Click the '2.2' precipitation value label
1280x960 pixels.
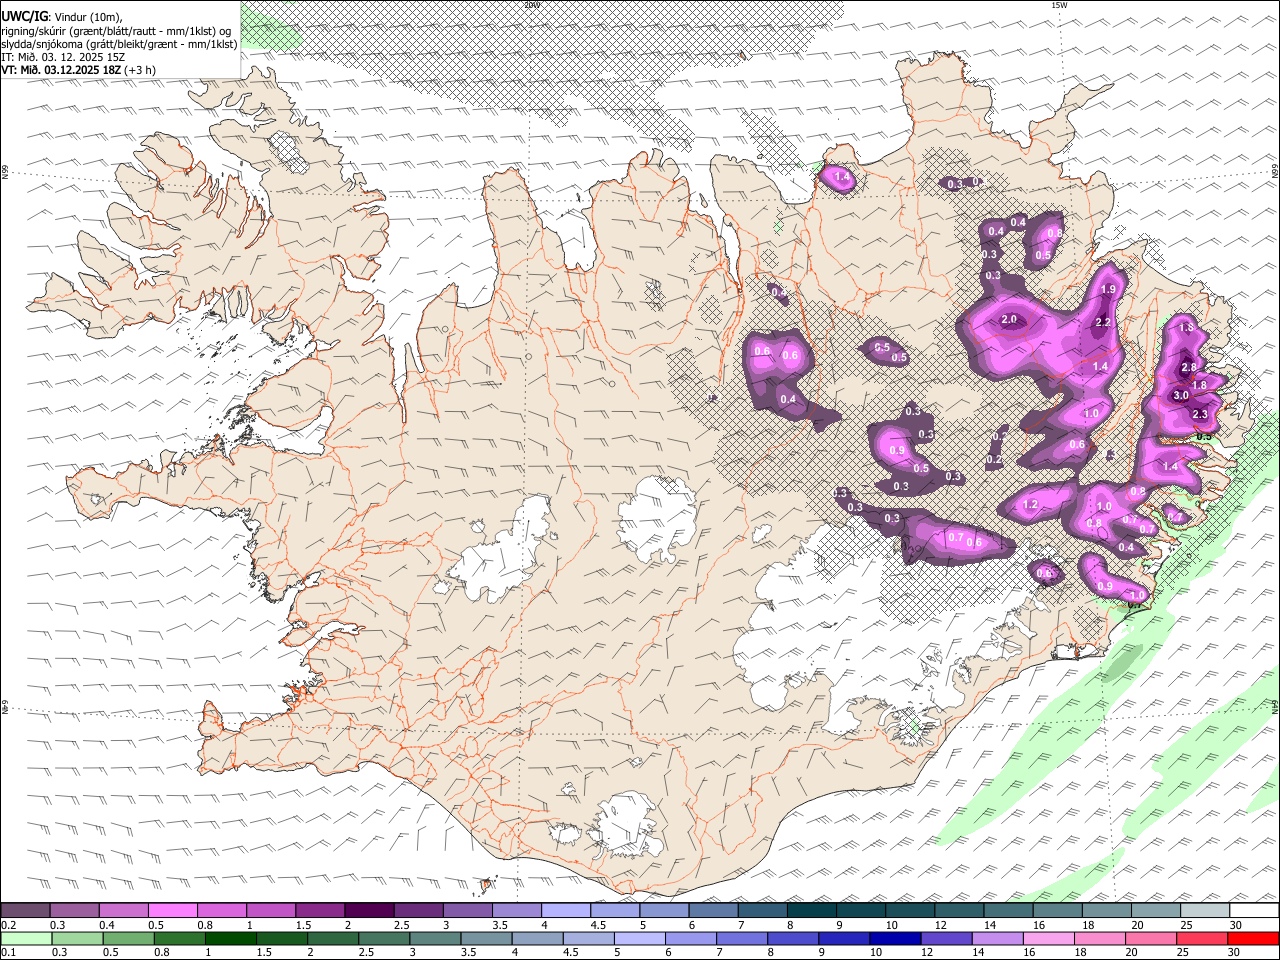[x=1103, y=323]
